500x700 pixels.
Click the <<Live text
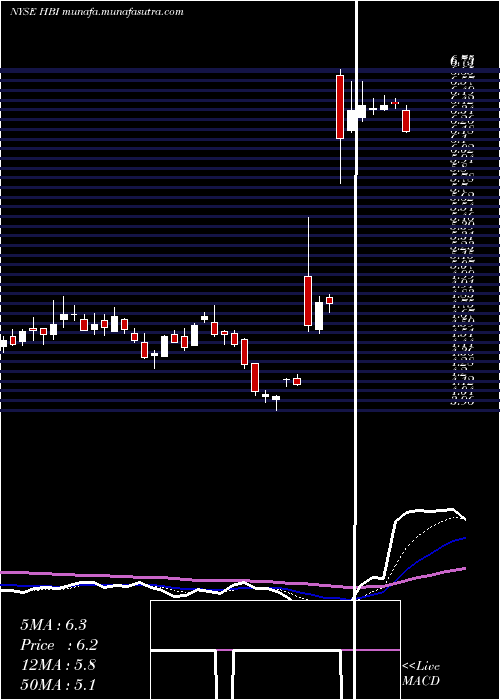421,667
